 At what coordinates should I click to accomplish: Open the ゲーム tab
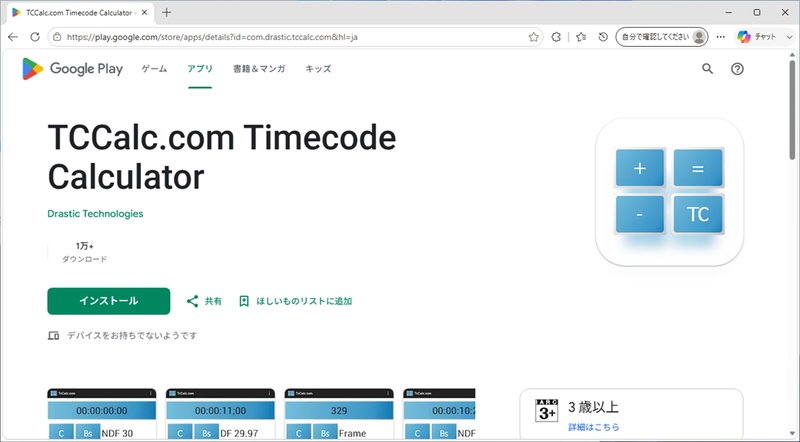[154, 68]
